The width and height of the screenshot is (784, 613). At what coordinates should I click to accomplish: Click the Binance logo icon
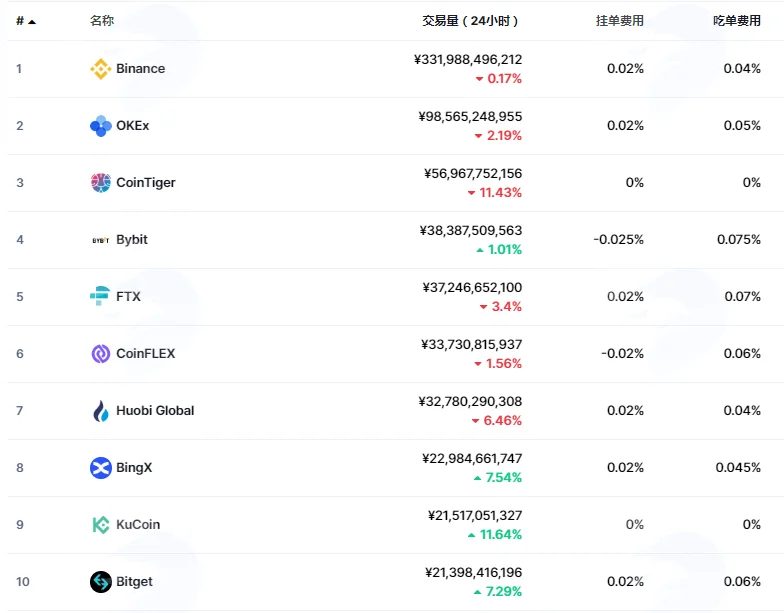(100, 69)
